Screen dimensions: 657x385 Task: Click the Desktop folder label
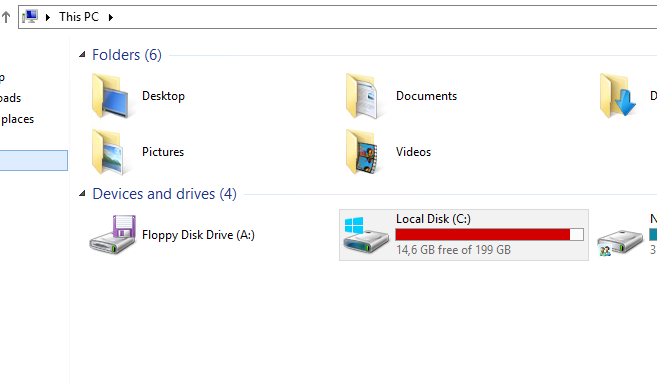coord(163,96)
